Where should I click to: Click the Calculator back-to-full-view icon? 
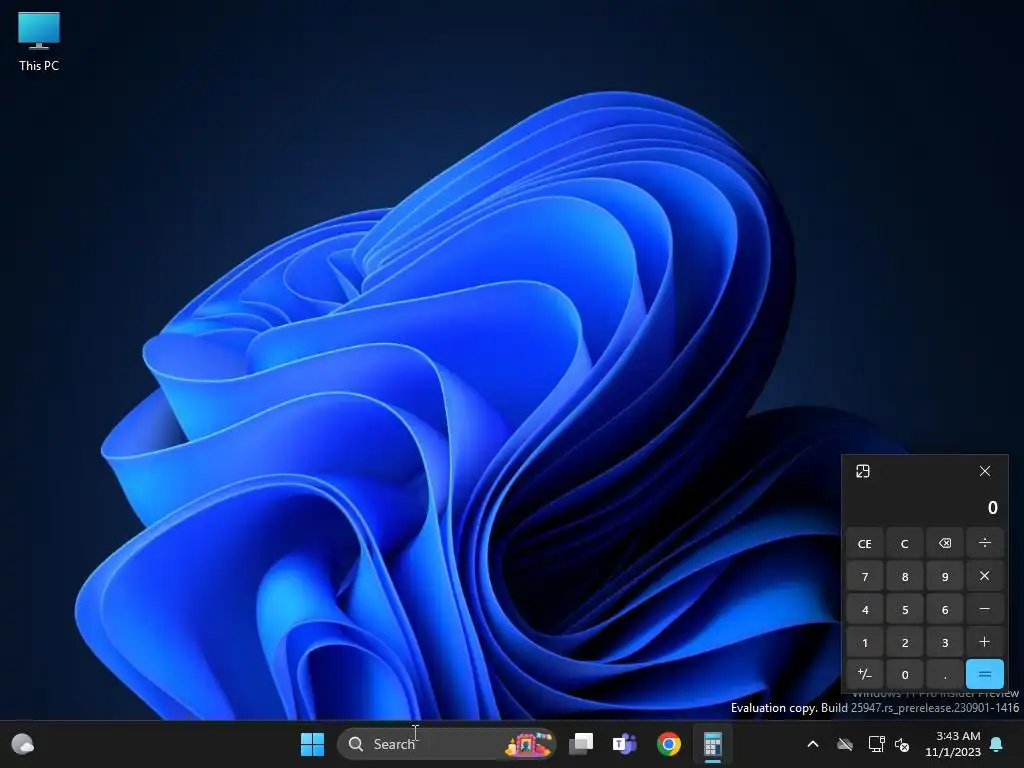(863, 472)
